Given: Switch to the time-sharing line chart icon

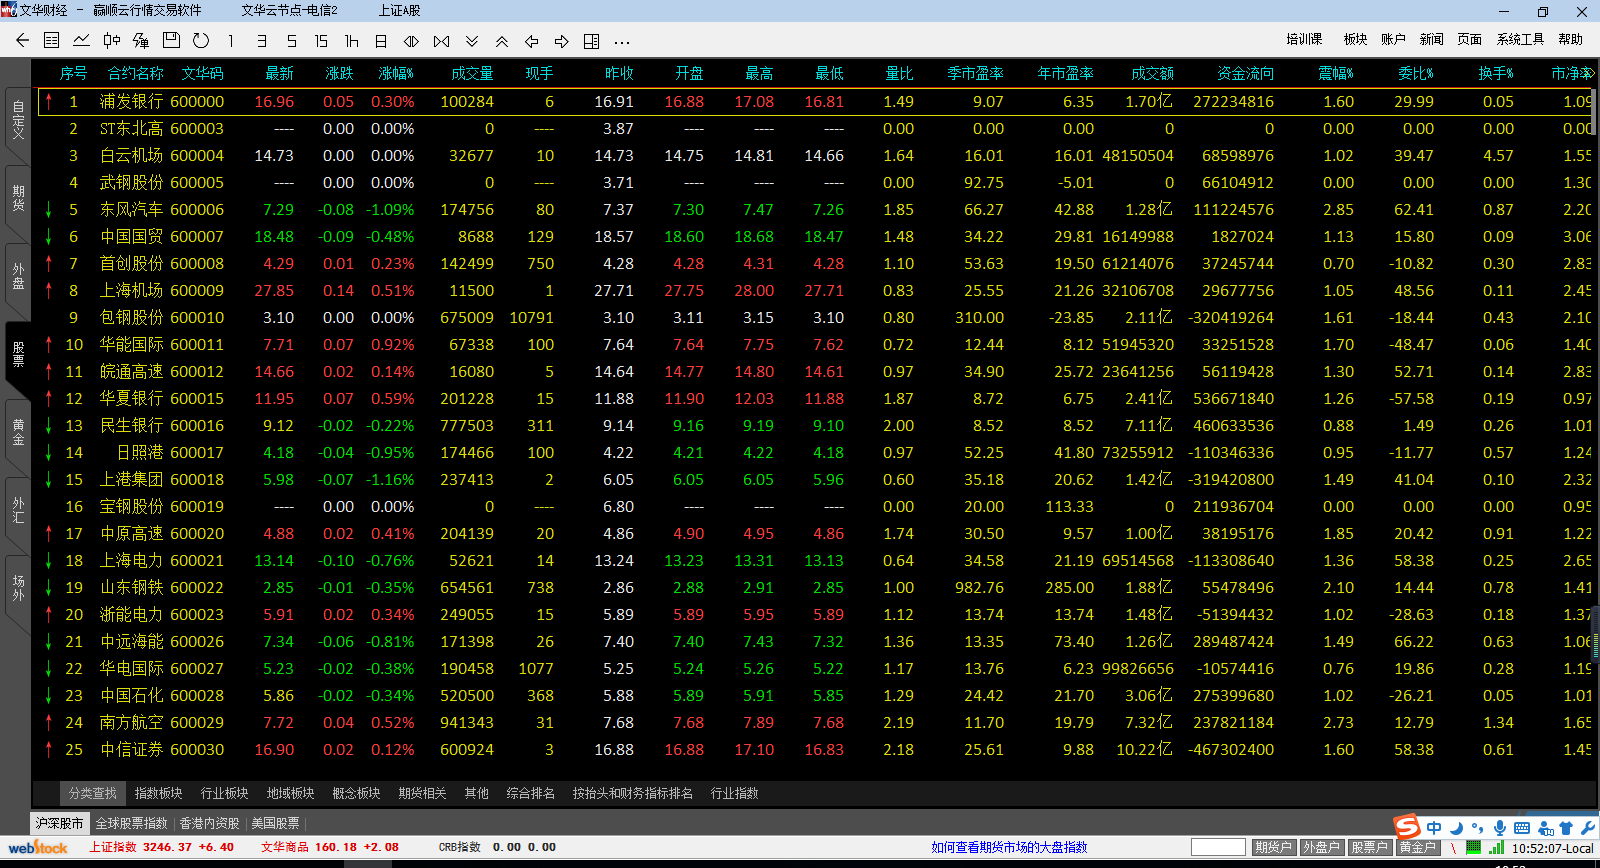Looking at the screenshot, I should click(x=82, y=41).
